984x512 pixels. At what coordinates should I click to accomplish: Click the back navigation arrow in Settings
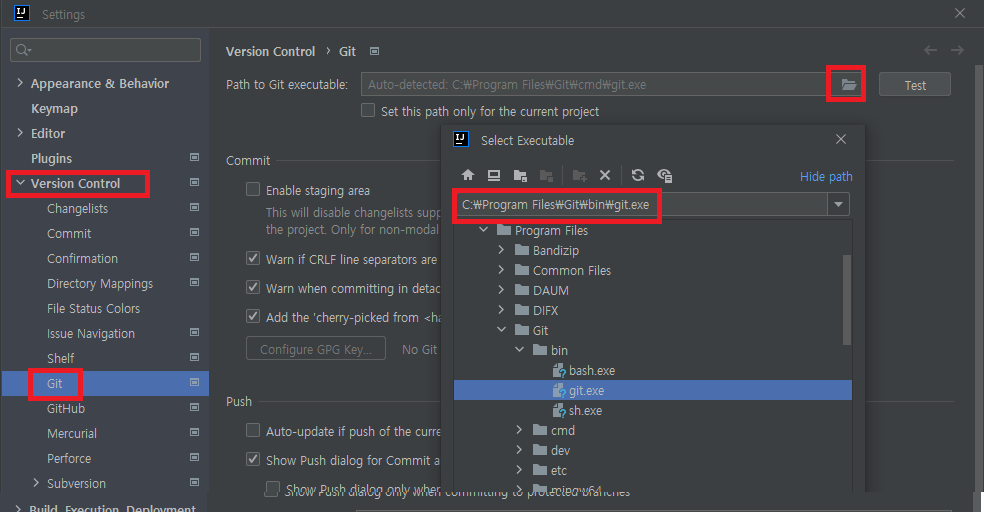point(931,50)
